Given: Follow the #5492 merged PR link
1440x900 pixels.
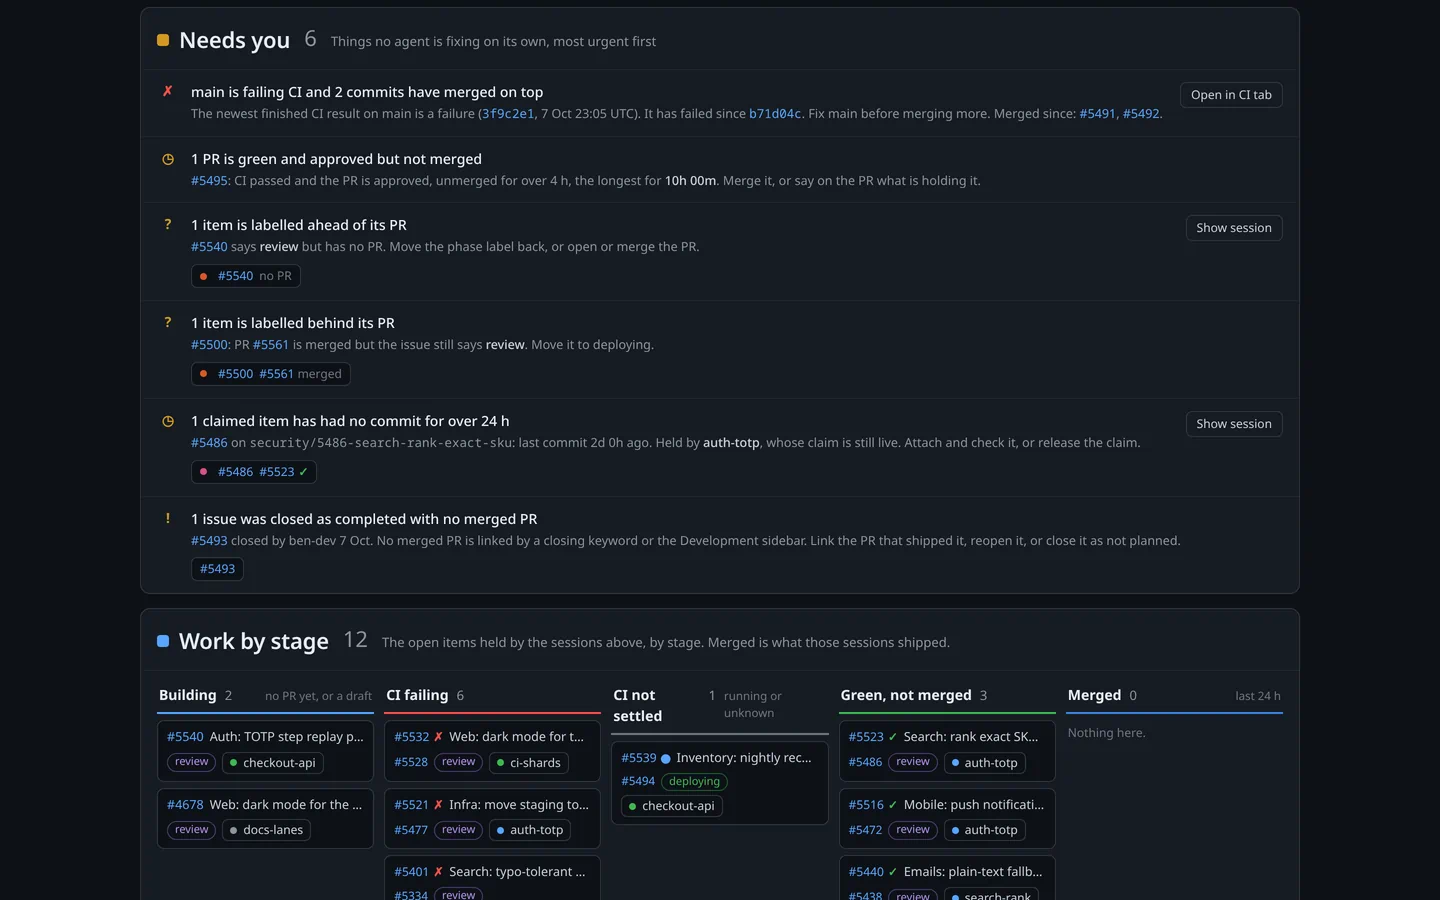Looking at the screenshot, I should [x=1141, y=114].
